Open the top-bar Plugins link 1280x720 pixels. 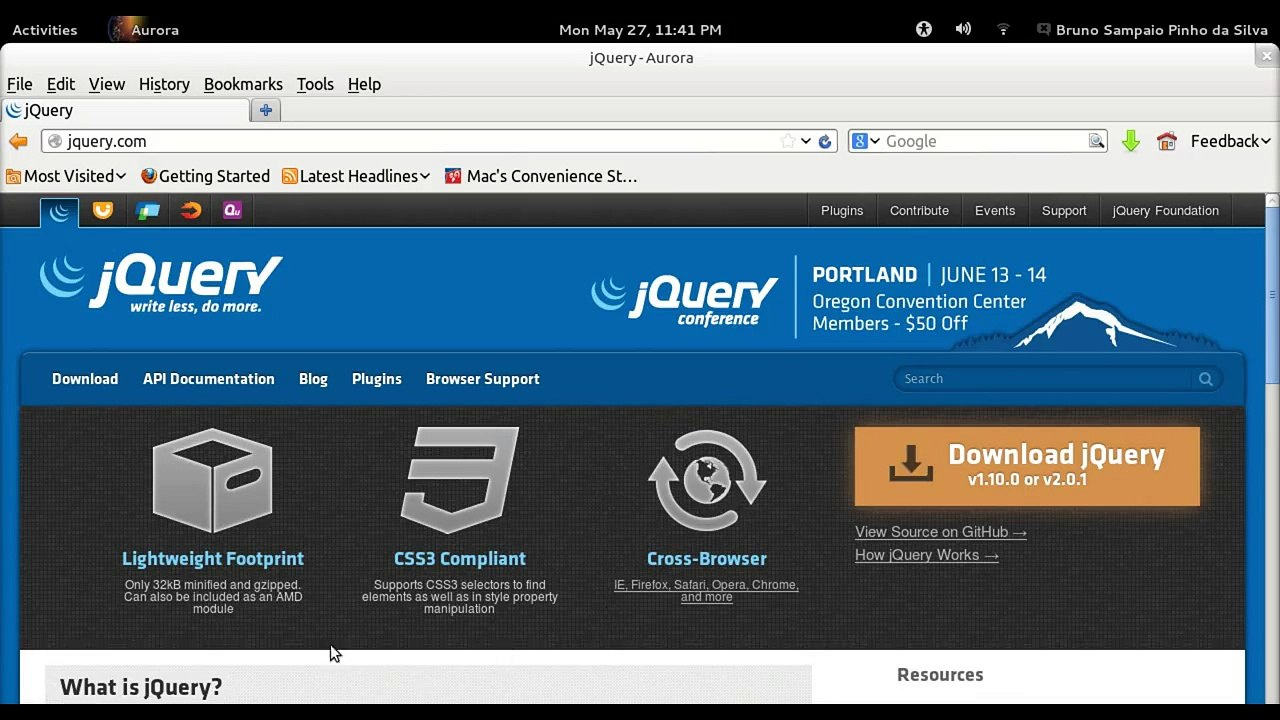pos(842,211)
